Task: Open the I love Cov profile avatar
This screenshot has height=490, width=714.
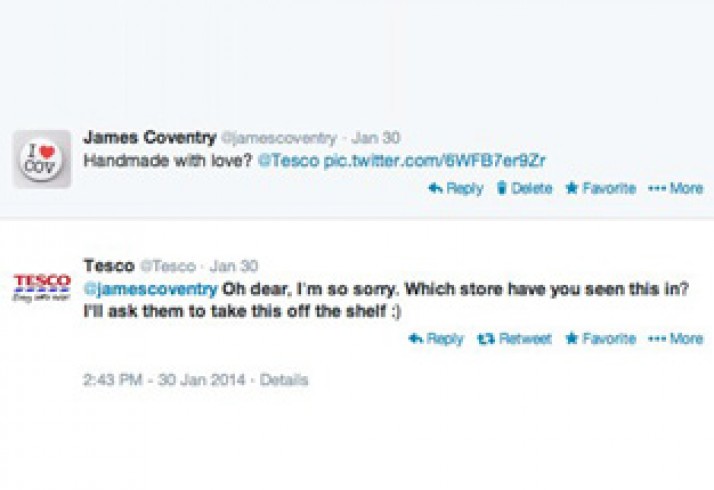Action: [x=41, y=160]
